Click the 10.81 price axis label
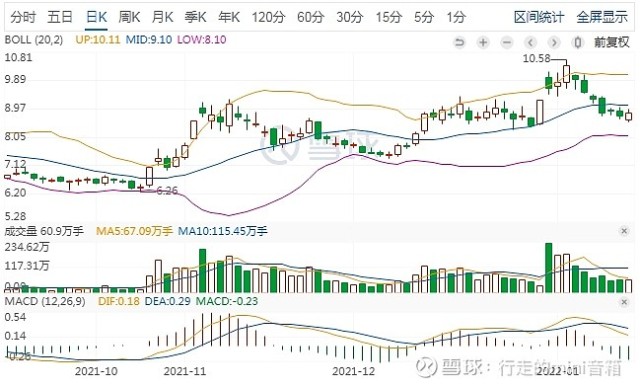This screenshot has height=387, width=640. tap(18, 58)
